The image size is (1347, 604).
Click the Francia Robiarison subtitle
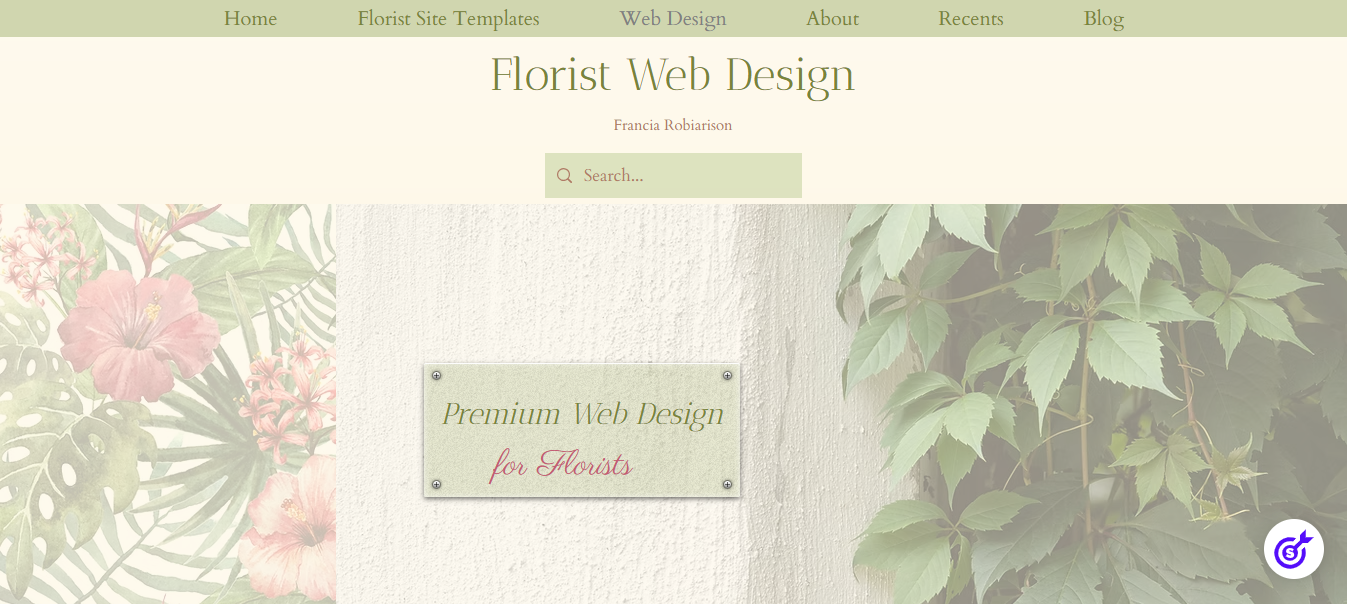[x=673, y=125]
